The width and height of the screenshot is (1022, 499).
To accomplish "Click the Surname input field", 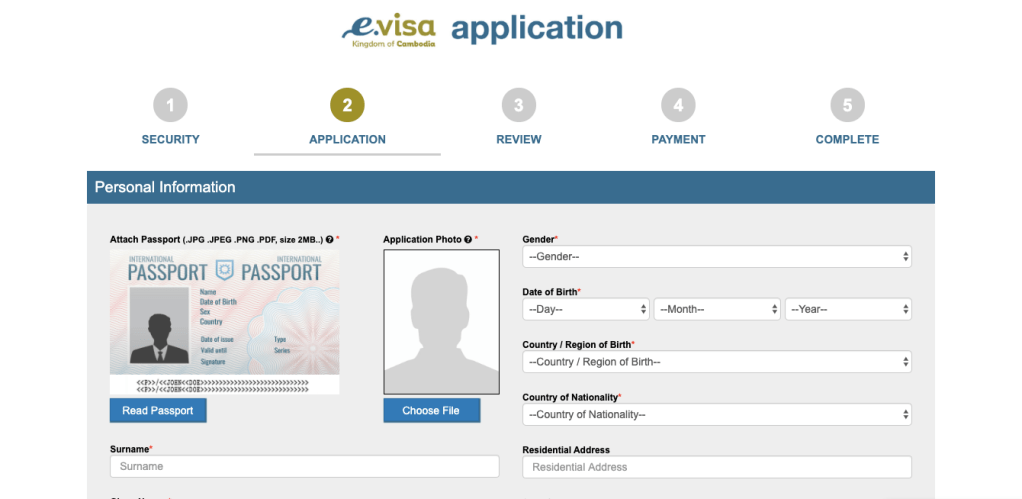I will 304,467.
